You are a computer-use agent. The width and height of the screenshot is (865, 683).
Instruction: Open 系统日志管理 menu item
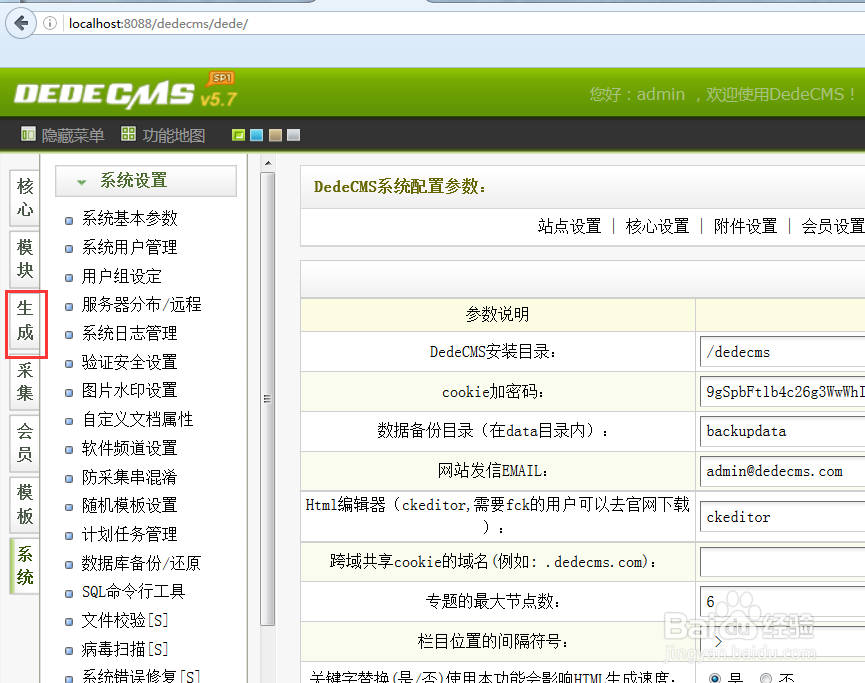click(130, 333)
